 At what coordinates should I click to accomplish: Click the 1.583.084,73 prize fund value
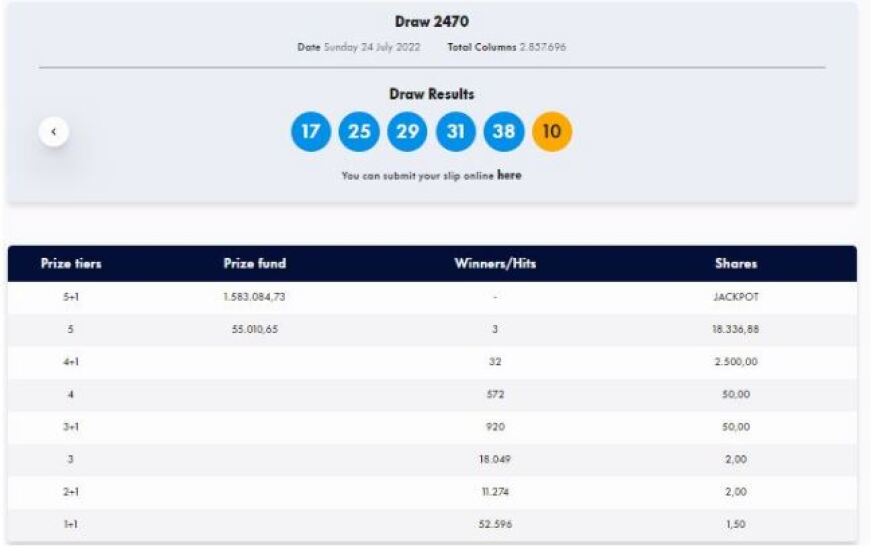254,297
